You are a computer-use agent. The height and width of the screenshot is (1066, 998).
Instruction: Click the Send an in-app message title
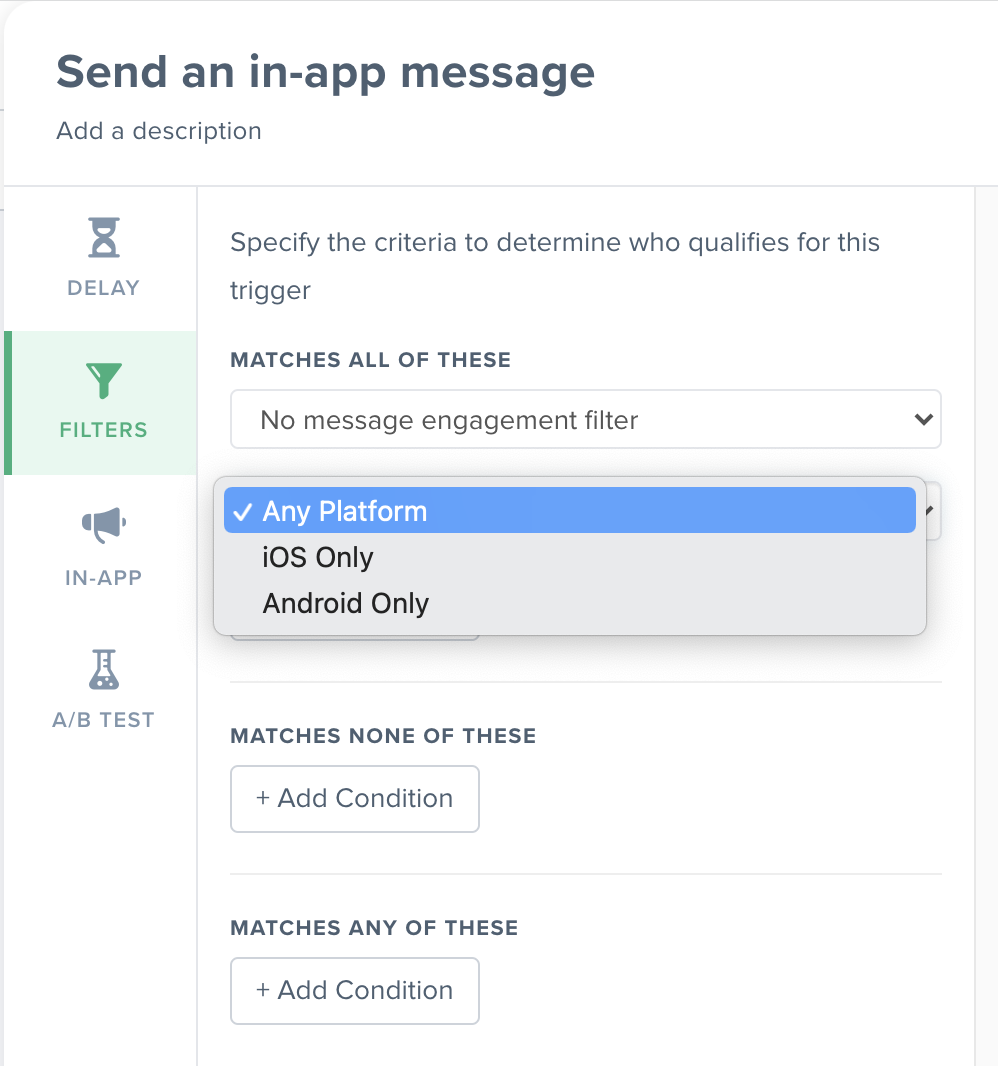(326, 72)
